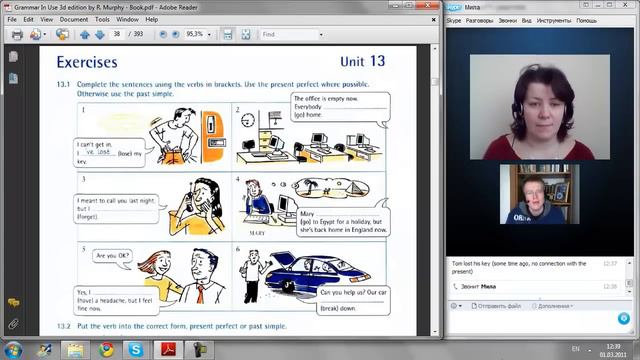This screenshot has height=360, width=640.
Task: Go to previous page with blue up arrow
Action: (84, 35)
